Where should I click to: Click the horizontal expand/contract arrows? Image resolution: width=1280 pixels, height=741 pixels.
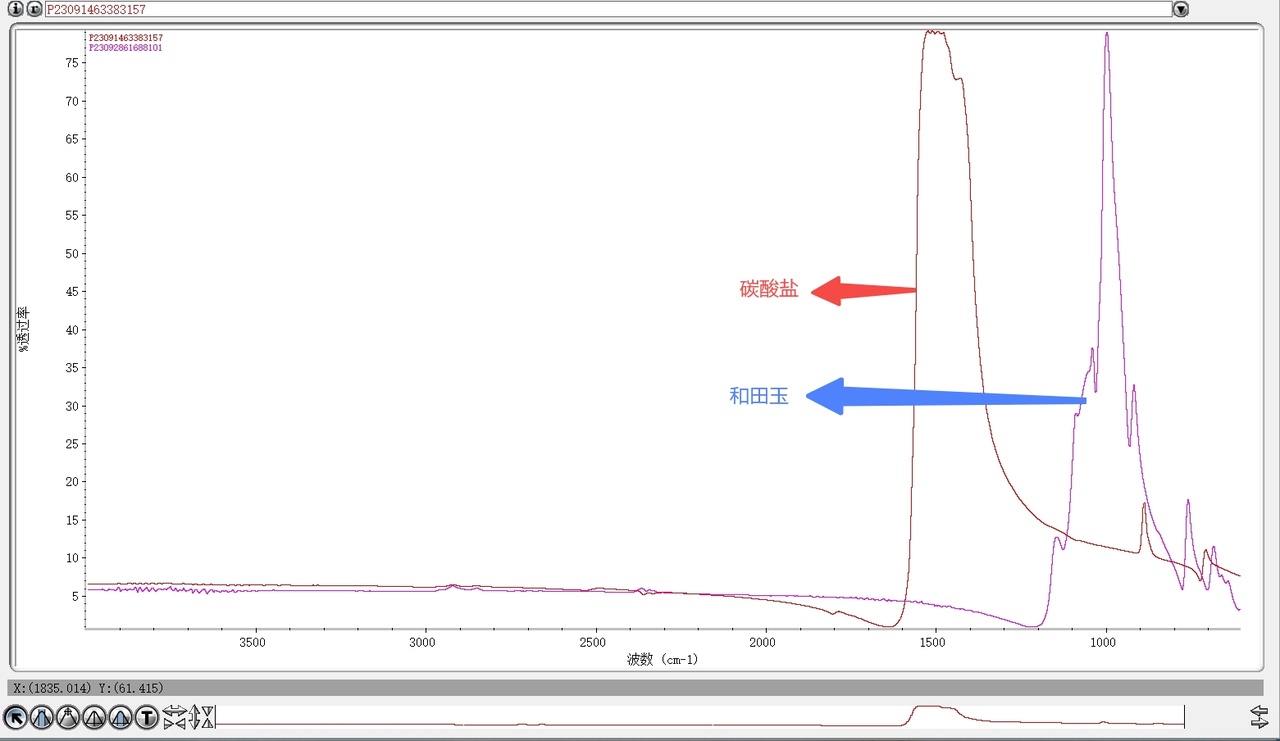tap(175, 716)
